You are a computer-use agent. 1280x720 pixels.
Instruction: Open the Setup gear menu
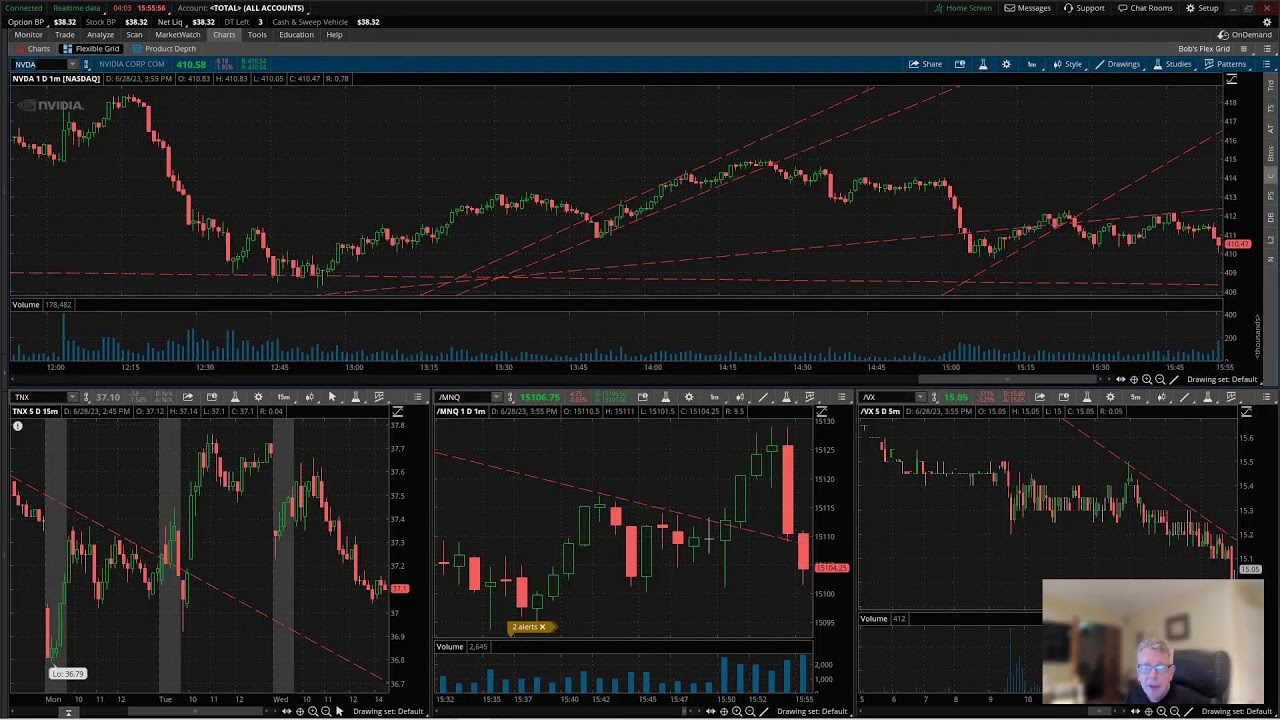pos(1202,8)
